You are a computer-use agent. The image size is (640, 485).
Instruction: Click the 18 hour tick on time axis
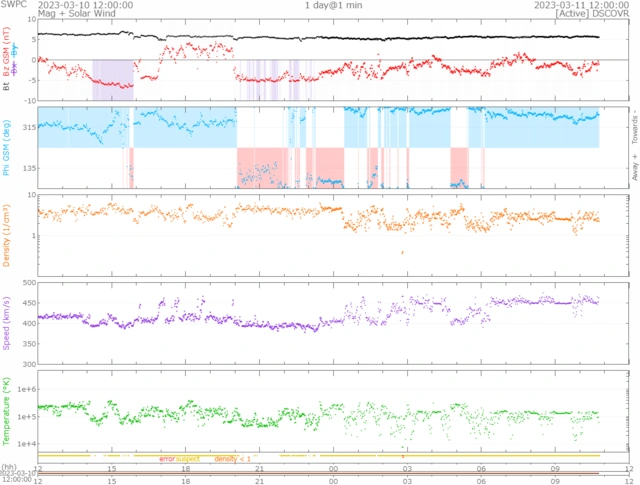click(x=186, y=468)
